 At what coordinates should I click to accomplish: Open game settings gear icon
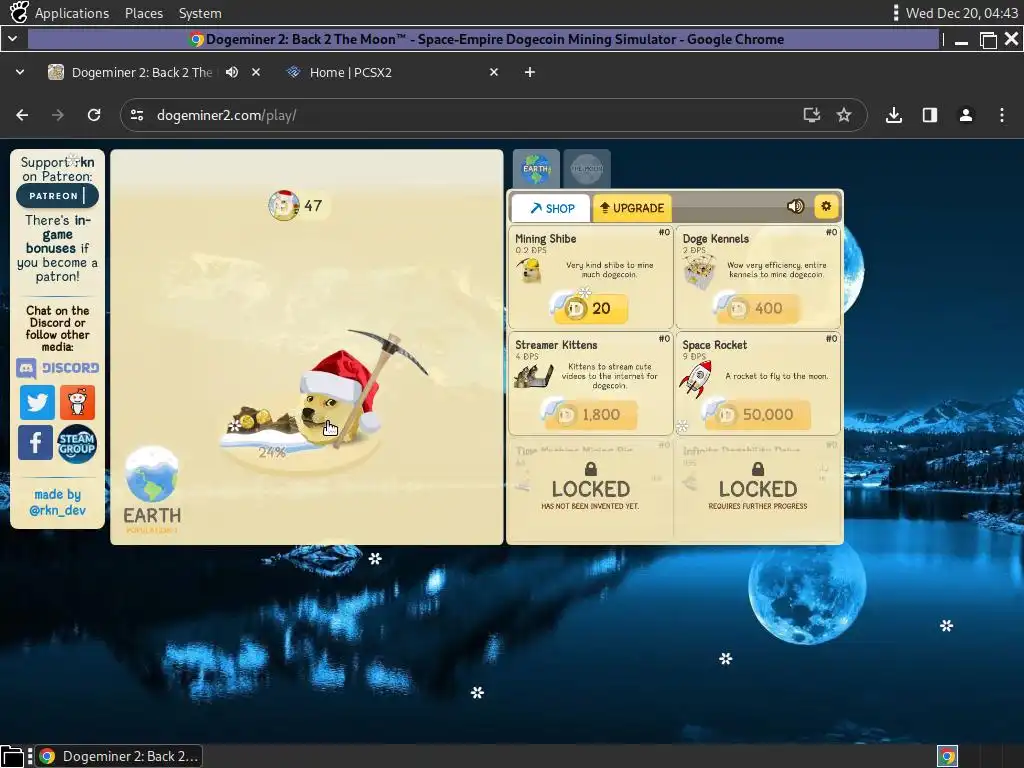826,206
